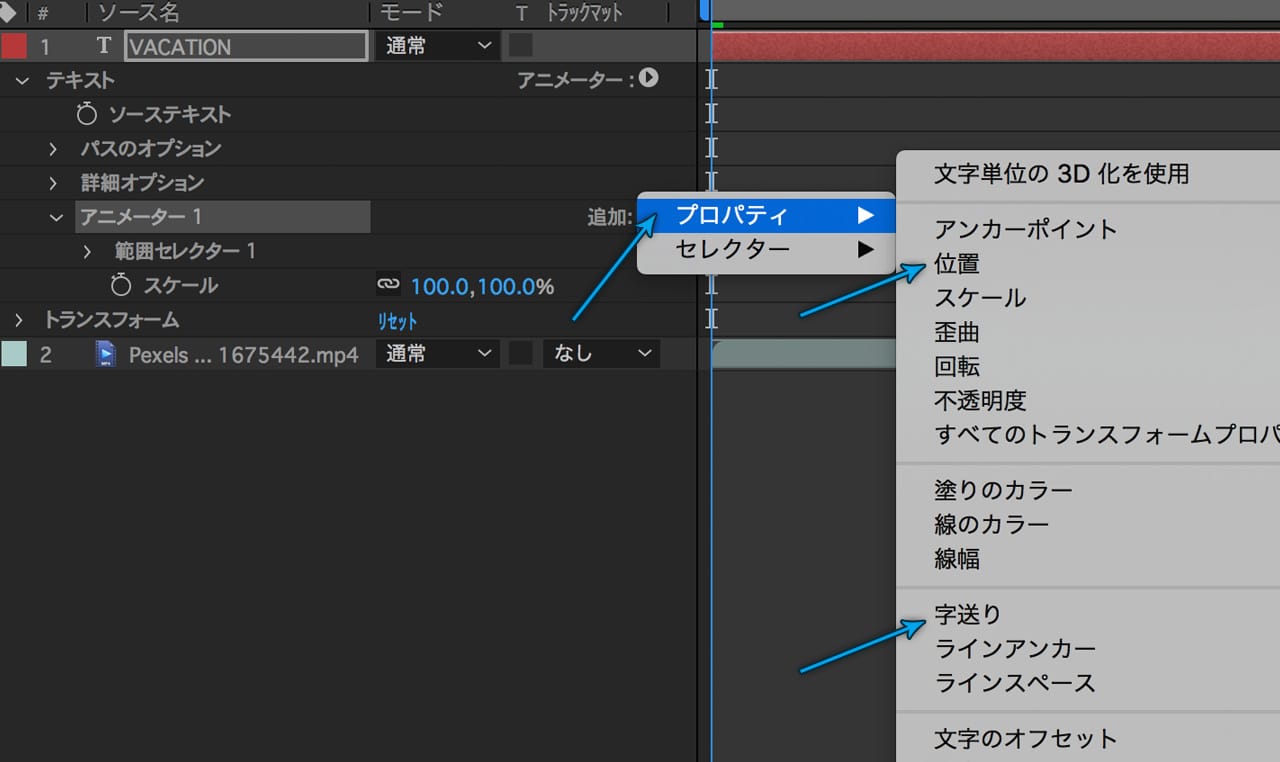1280x762 pixels.
Task: Click the Scale constrain proportions link icon
Action: pyautogui.click(x=388, y=285)
